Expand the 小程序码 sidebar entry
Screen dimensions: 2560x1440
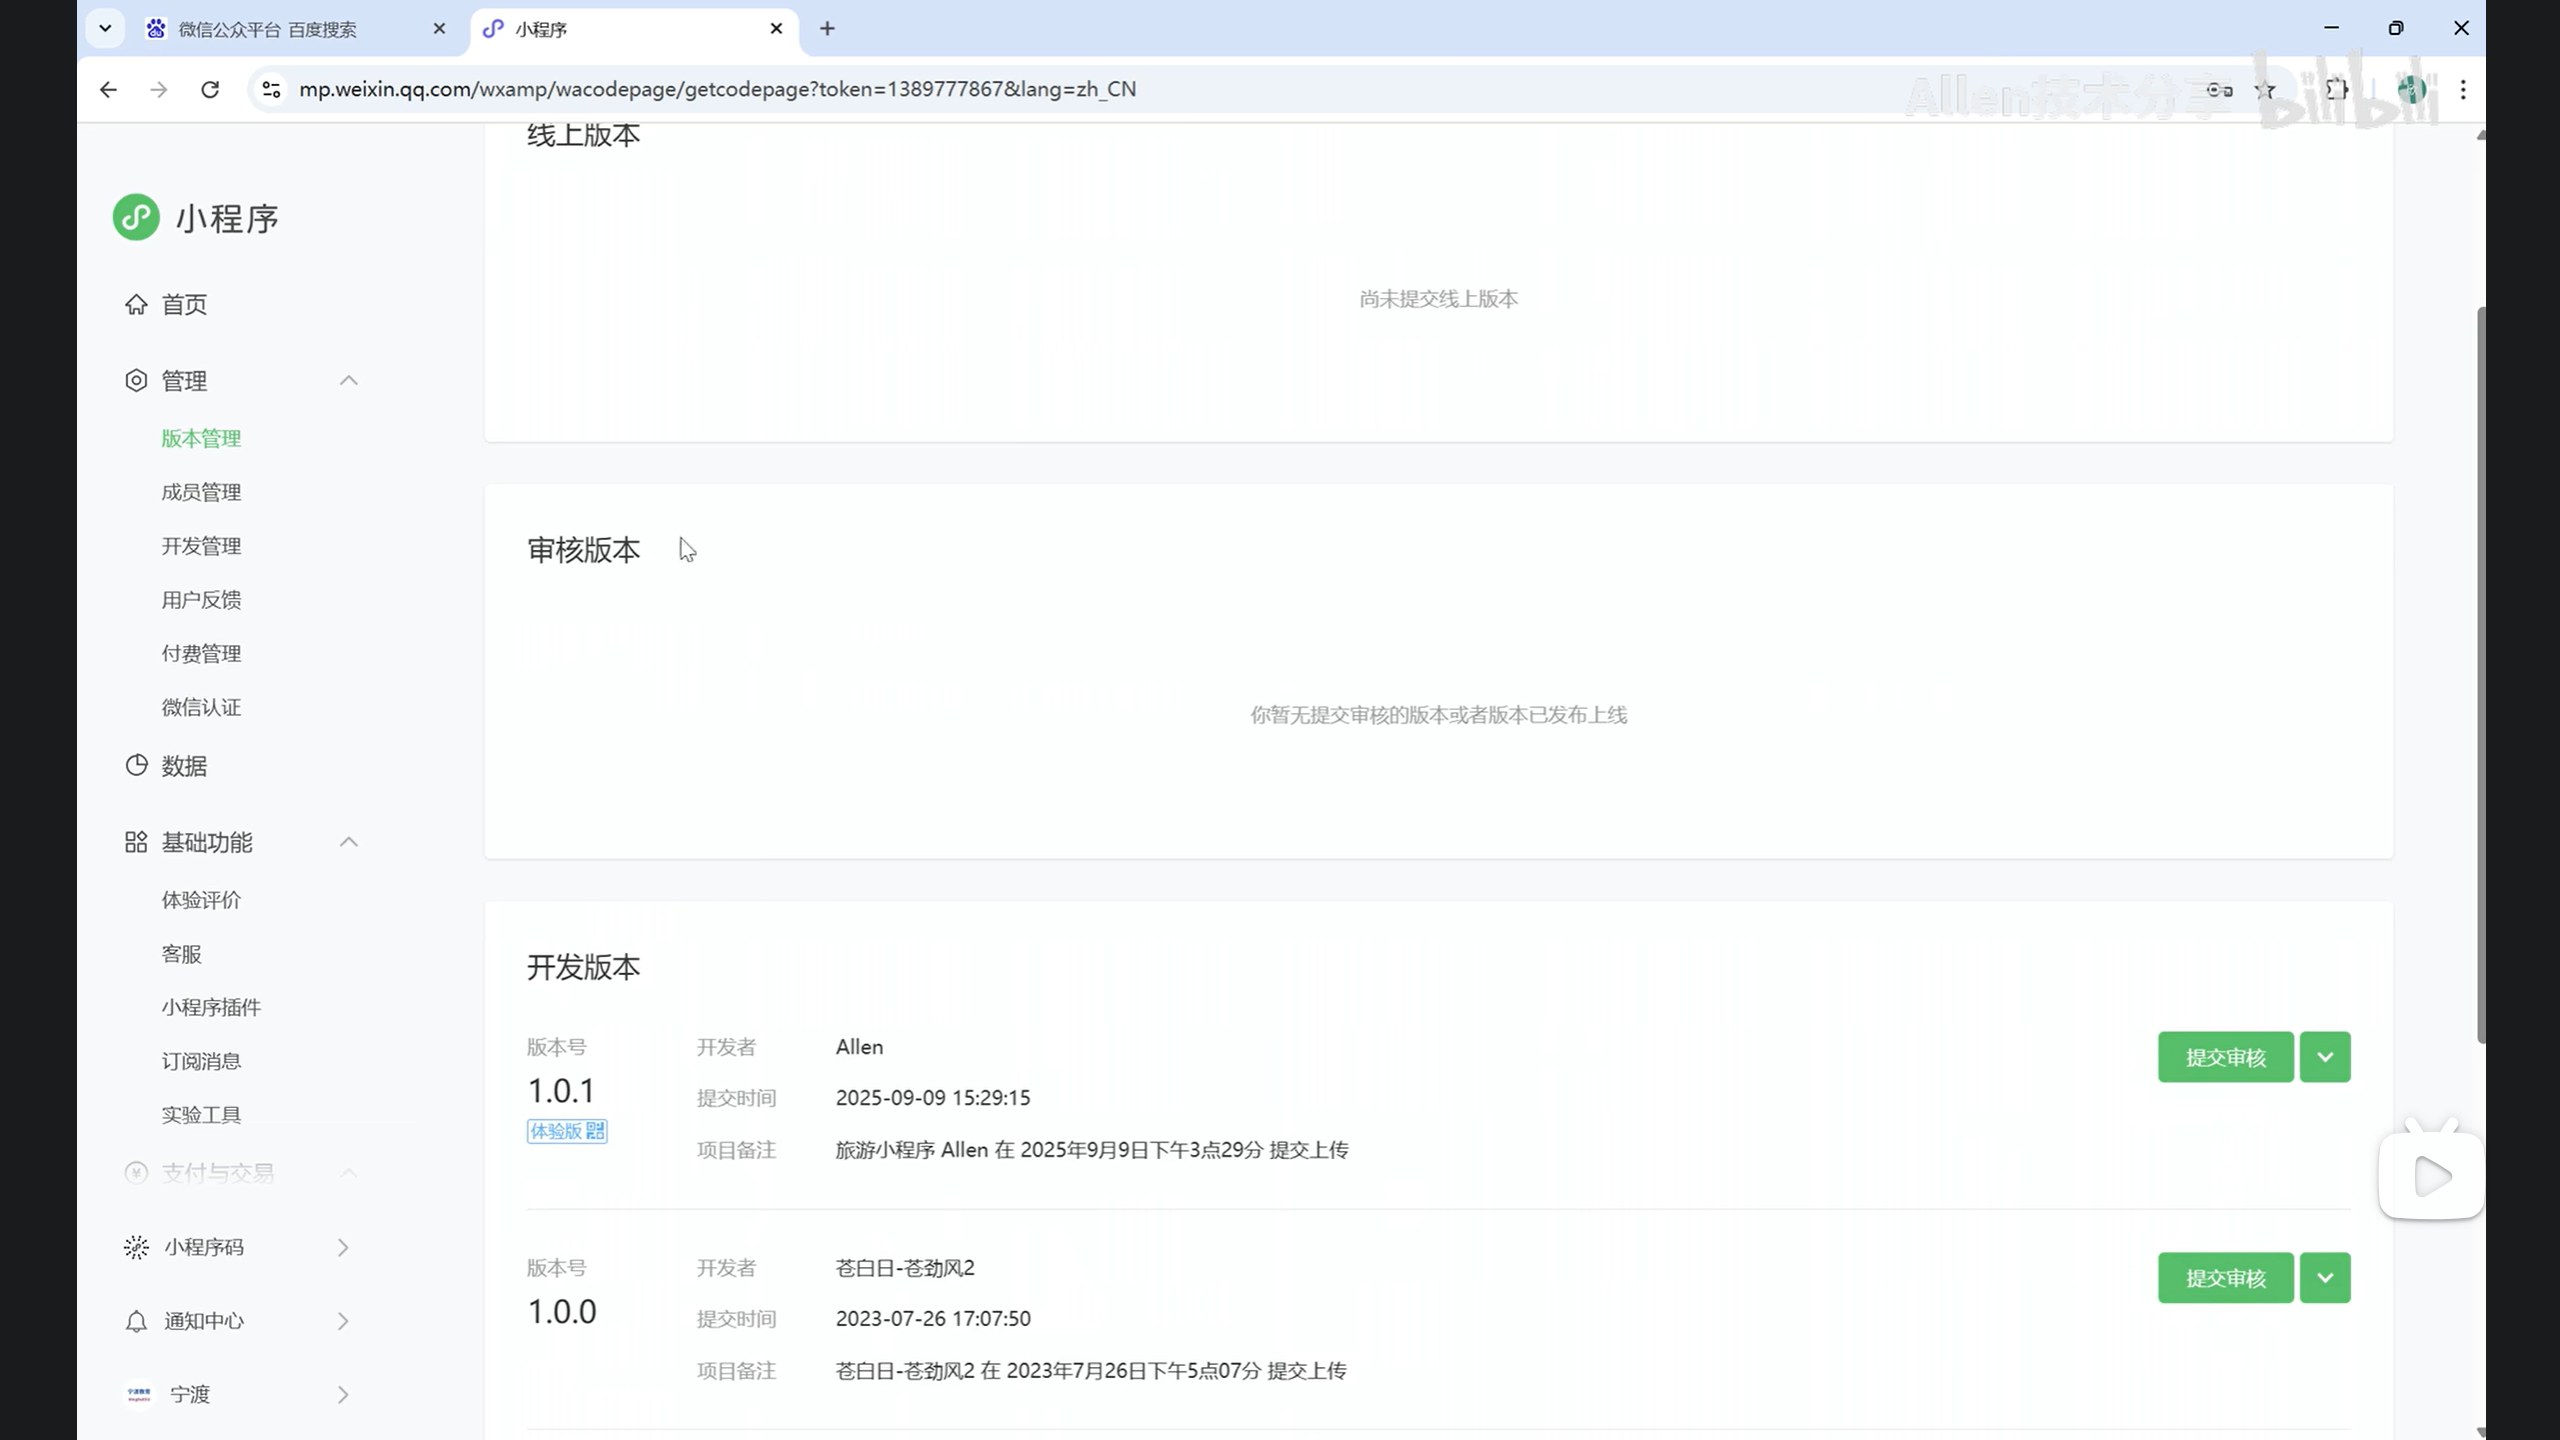(204, 1247)
